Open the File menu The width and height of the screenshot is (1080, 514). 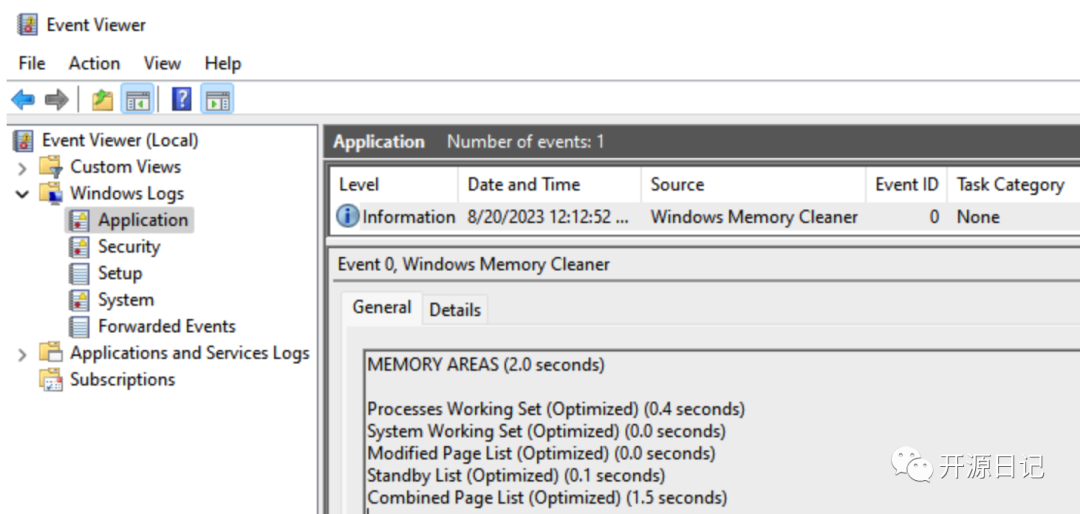point(32,63)
